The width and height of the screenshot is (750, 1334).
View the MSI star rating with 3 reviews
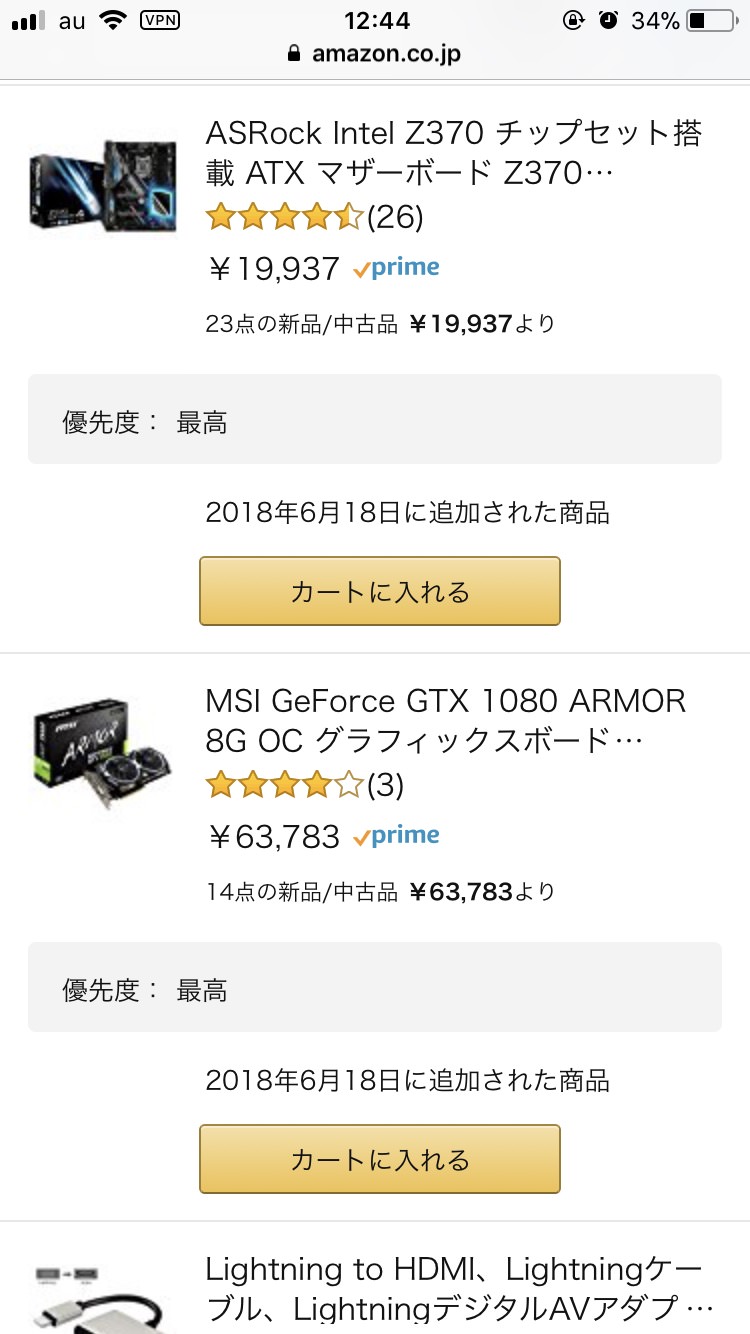point(304,785)
